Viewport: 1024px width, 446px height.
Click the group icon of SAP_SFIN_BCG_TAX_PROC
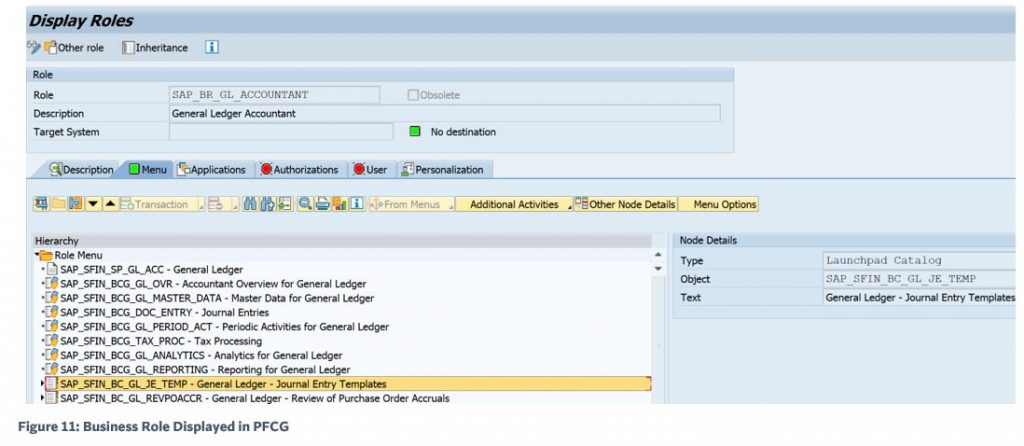[x=52, y=342]
